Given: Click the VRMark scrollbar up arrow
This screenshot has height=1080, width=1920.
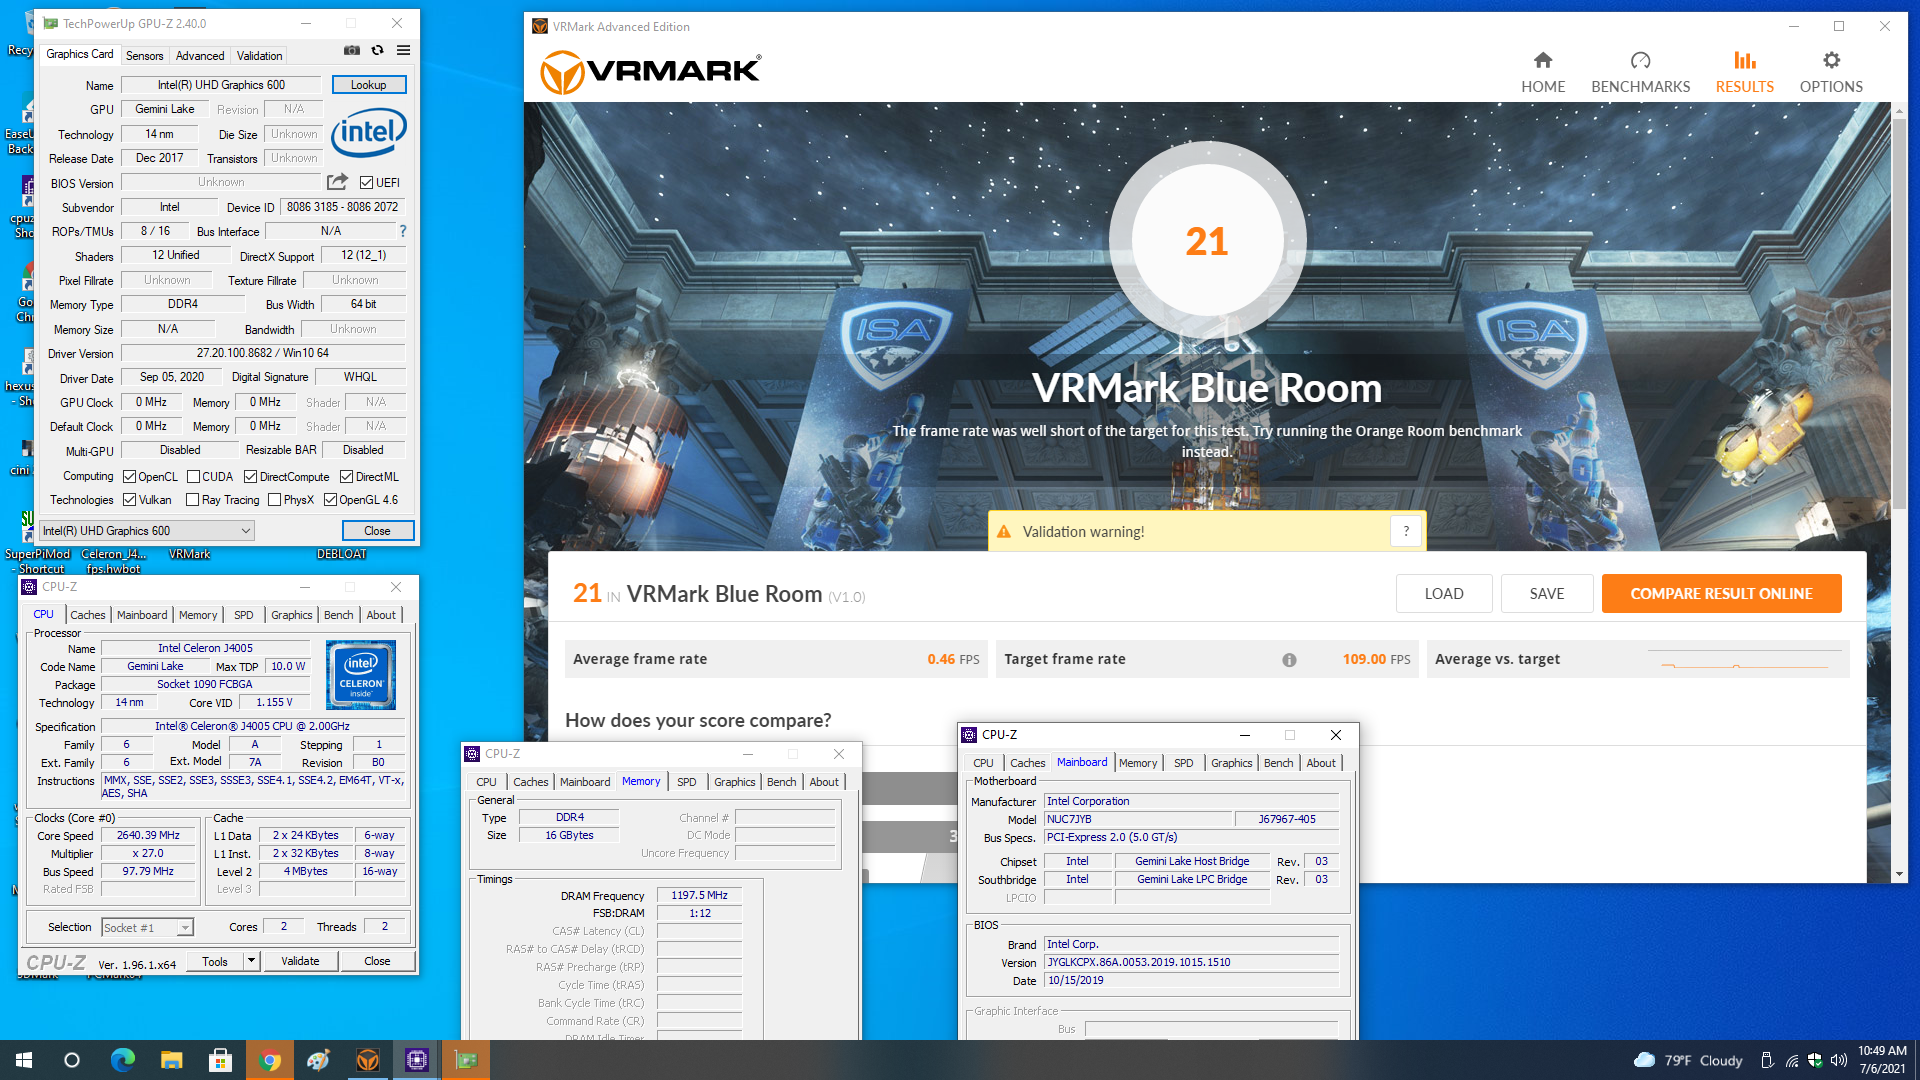Looking at the screenshot, I should pos(1899,110).
